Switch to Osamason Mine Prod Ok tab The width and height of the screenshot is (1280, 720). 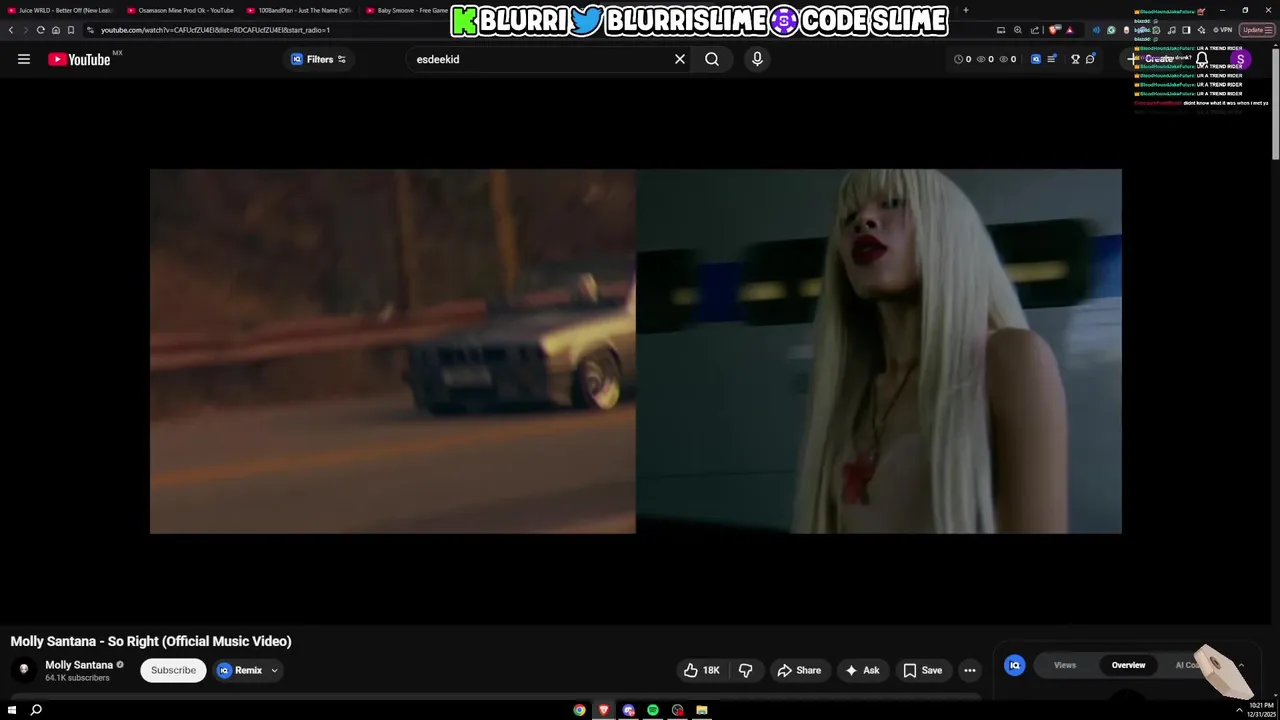click(x=180, y=10)
